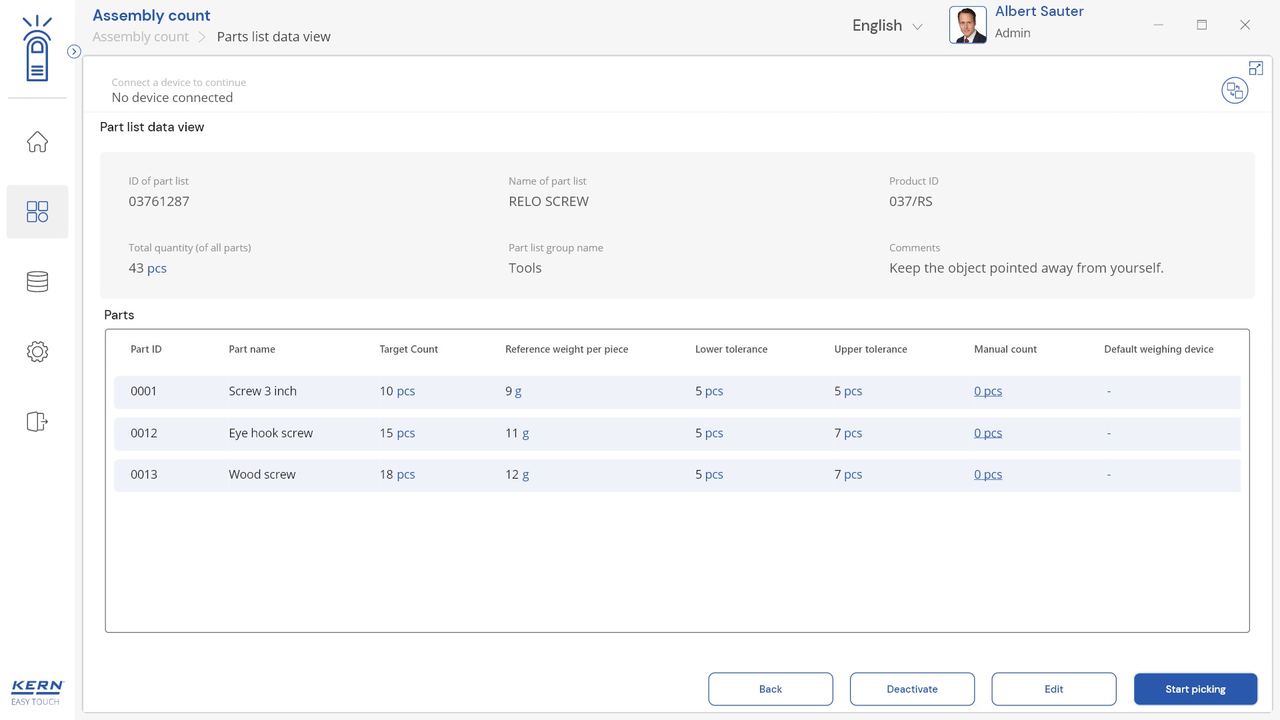Screen dimensions: 1280x720
Task: Click the Deactivate button
Action: [912, 689]
